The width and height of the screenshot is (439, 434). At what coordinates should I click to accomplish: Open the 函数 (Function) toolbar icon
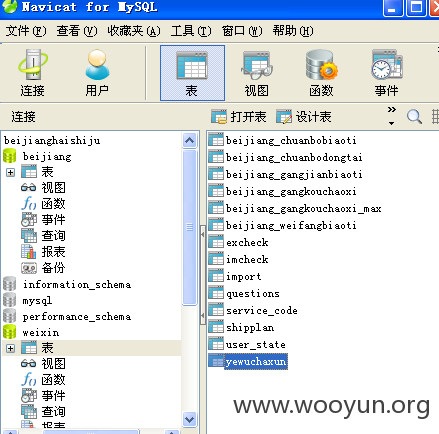[321, 73]
